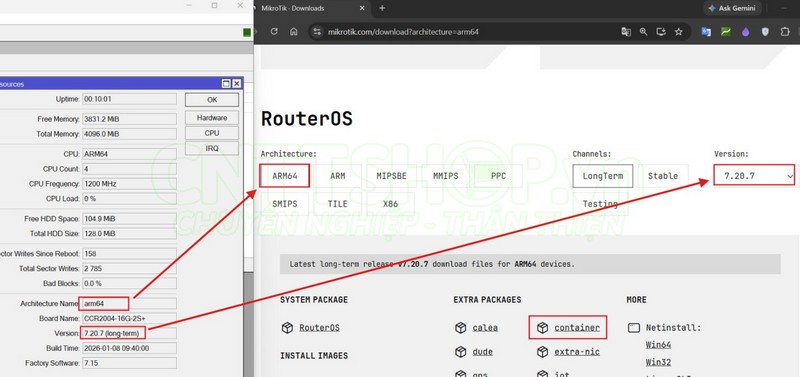Click OK in Resources dialog
Image resolution: width=800 pixels, height=377 pixels.
click(212, 100)
